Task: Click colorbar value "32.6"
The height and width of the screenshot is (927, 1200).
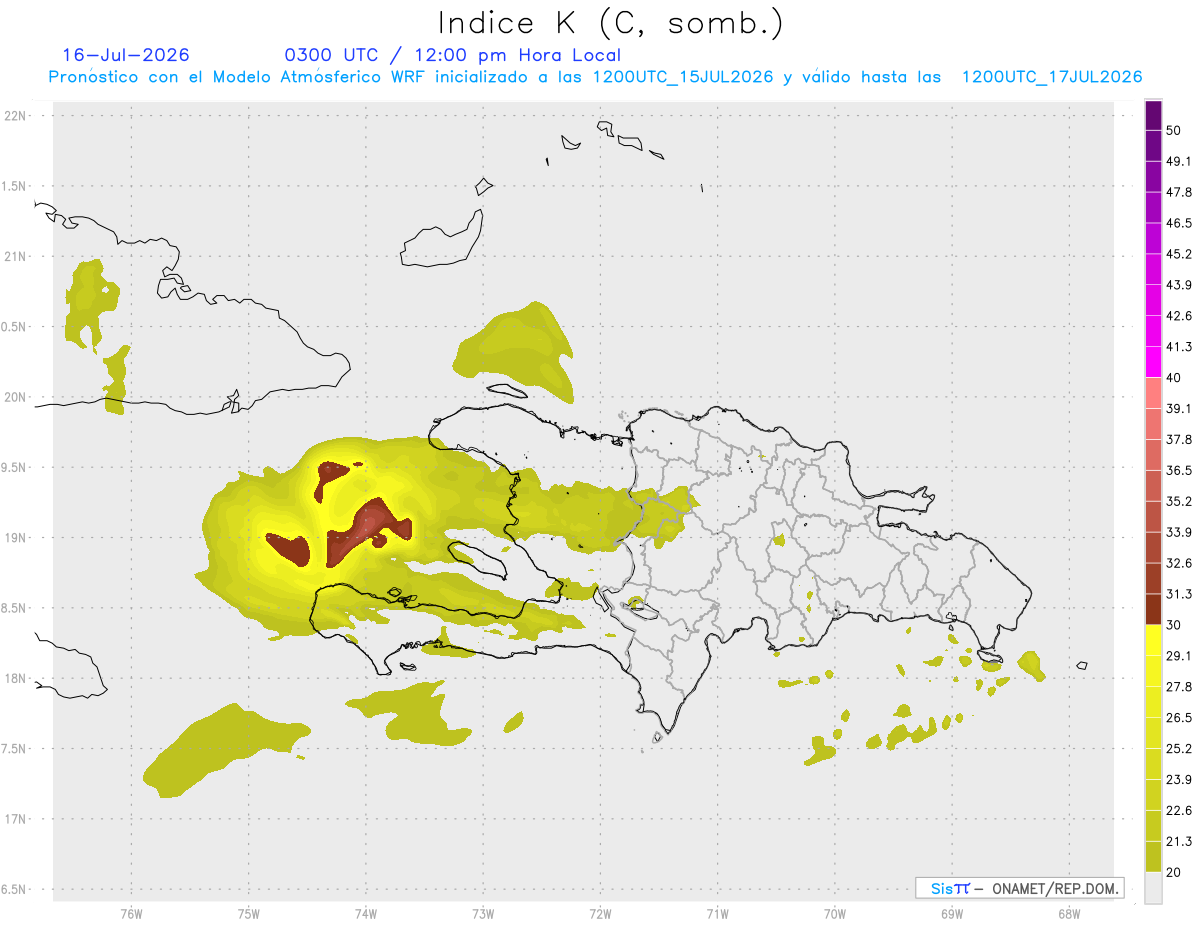Action: coord(1179,563)
